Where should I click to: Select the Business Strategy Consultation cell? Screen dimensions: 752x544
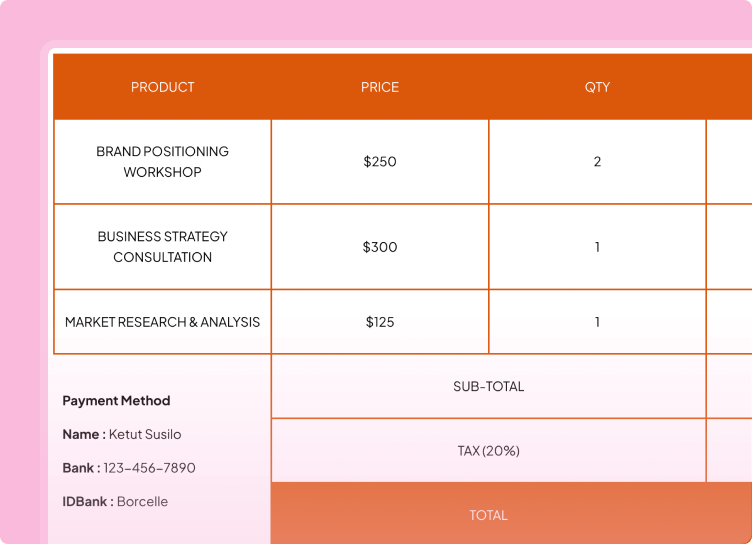(162, 247)
